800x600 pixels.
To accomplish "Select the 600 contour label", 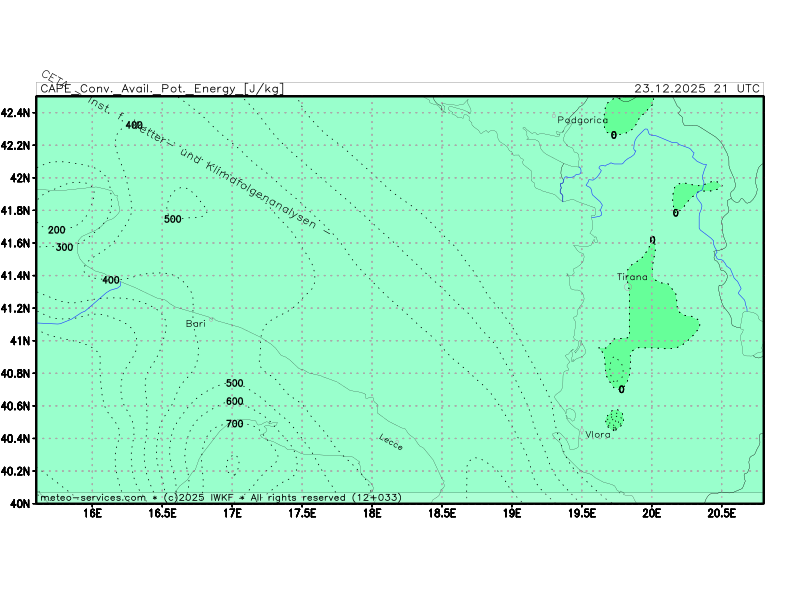I will (x=235, y=401).
